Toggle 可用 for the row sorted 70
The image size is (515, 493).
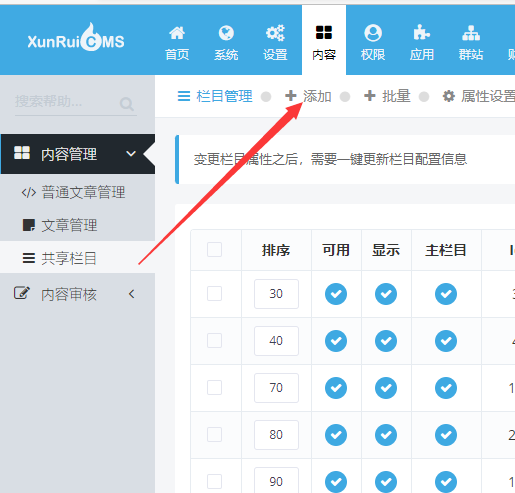(x=336, y=388)
